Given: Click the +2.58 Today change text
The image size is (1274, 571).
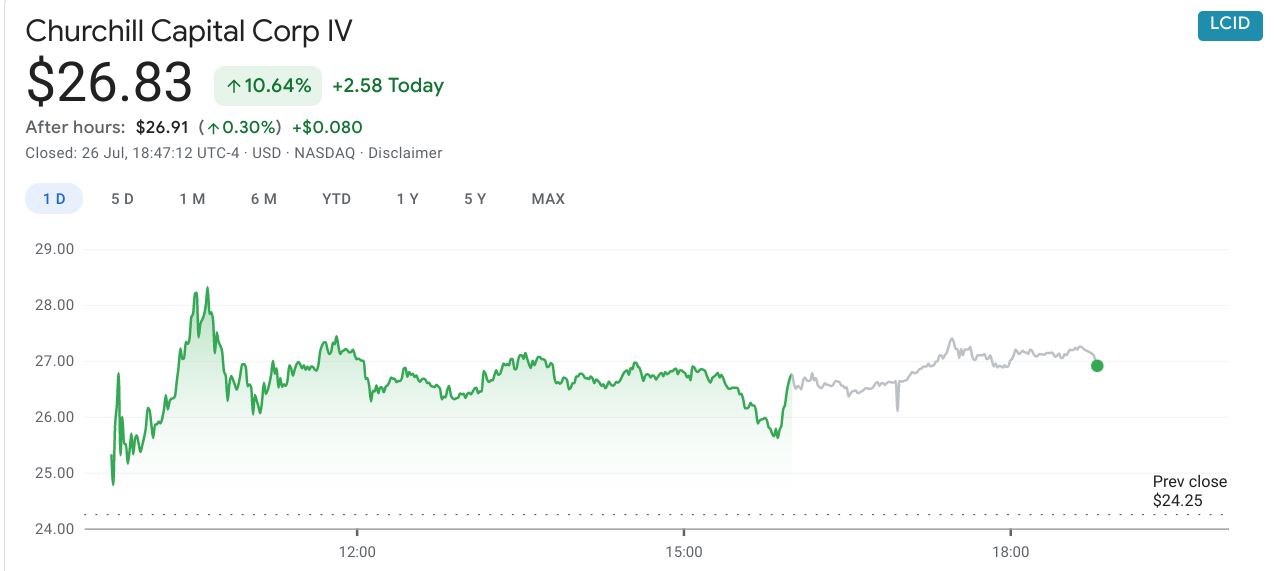Looking at the screenshot, I should click(388, 86).
